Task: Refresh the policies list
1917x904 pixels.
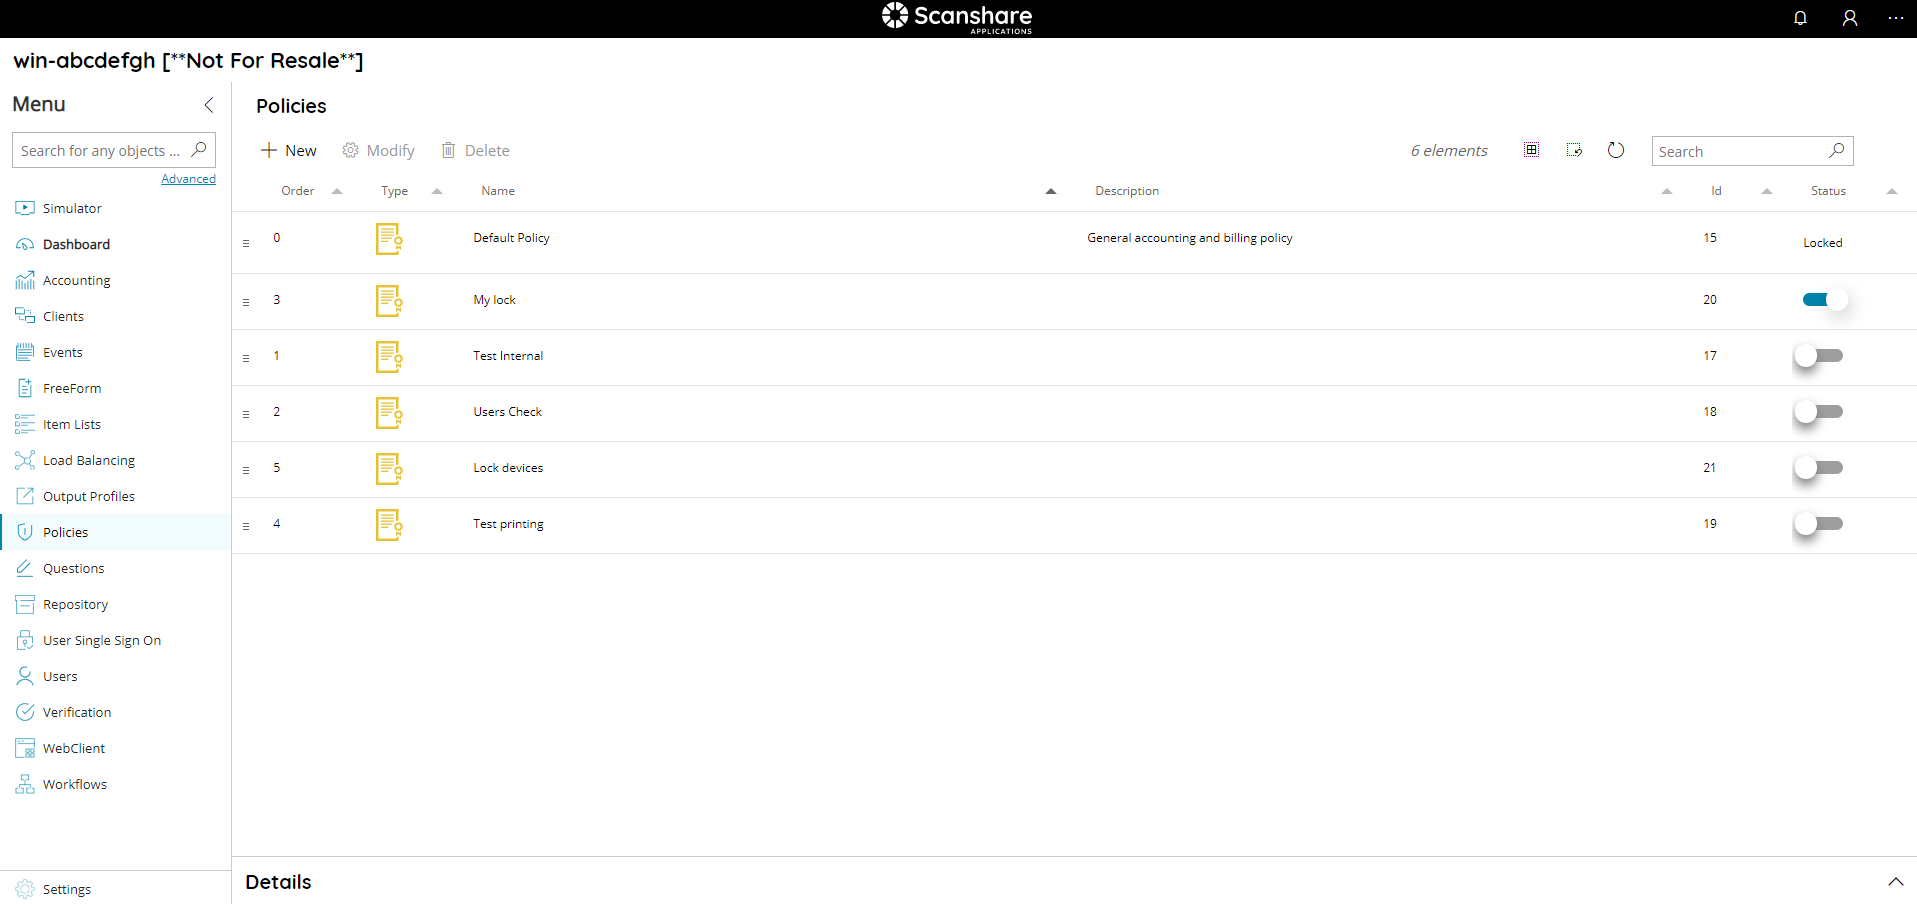Action: pos(1616,150)
